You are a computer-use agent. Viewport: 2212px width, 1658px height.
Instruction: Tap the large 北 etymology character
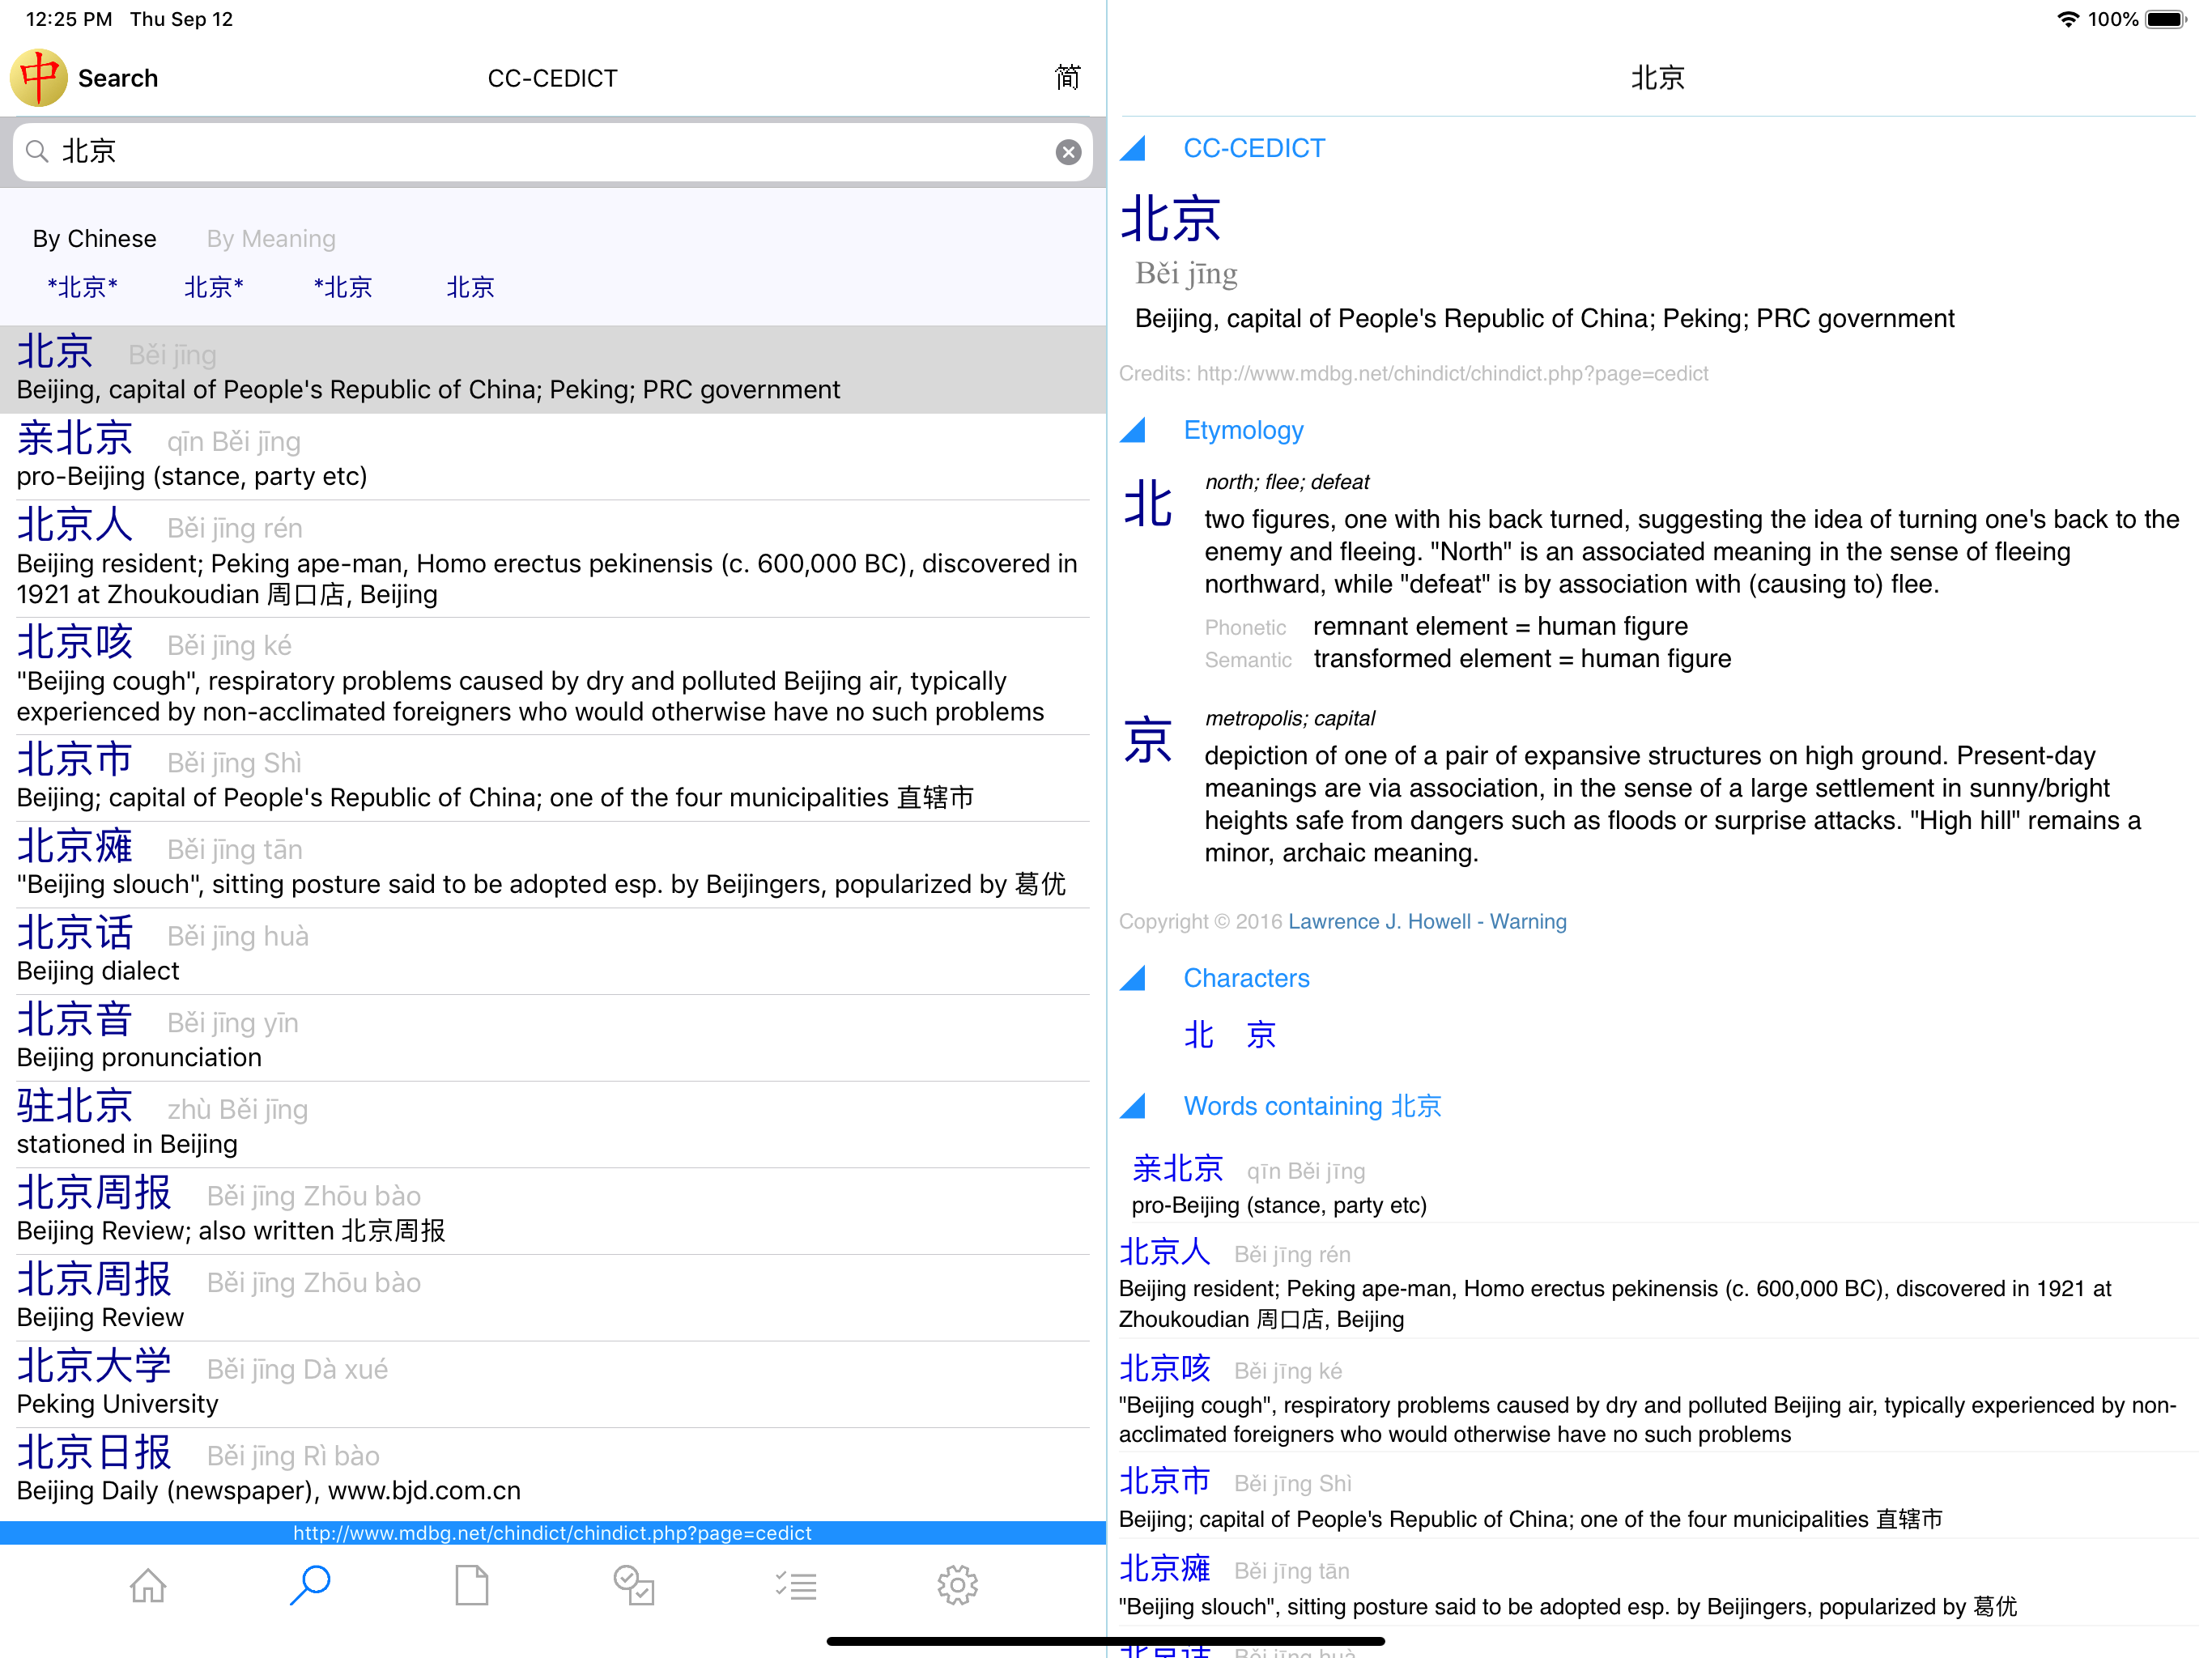1148,504
